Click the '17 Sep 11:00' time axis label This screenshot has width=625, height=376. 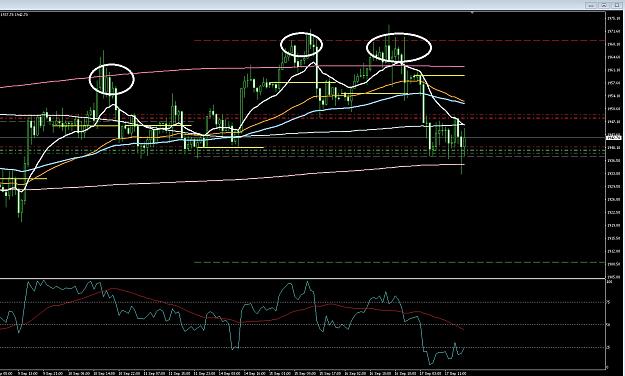456,374
